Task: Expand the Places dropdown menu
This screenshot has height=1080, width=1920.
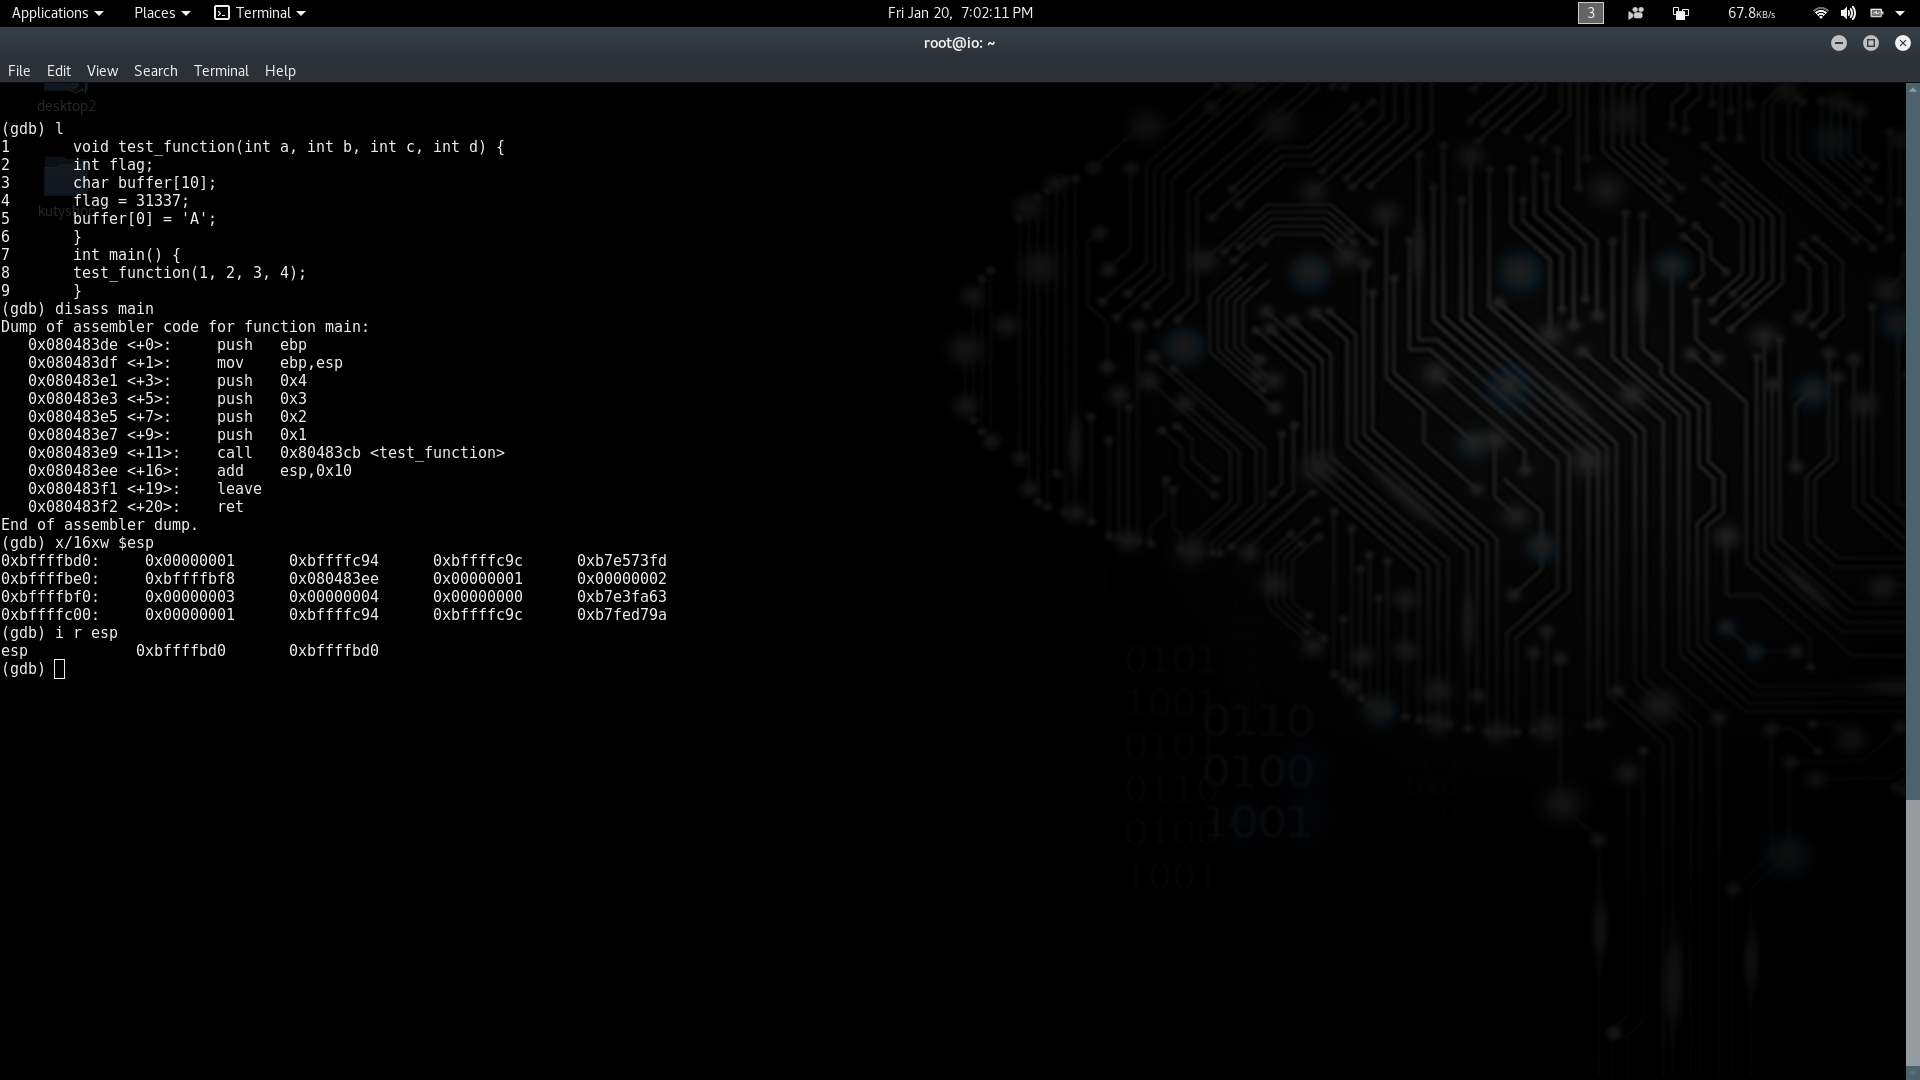Action: click(x=162, y=13)
